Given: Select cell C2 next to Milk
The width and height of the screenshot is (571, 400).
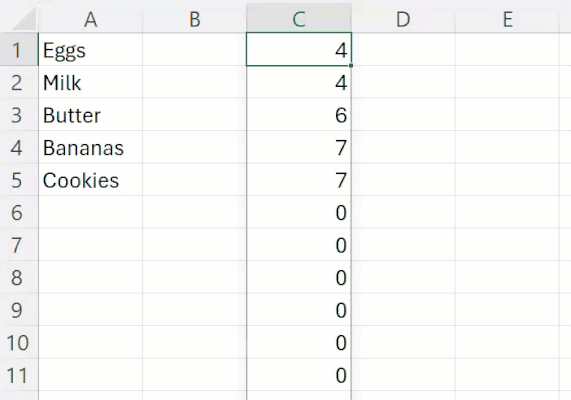Looking at the screenshot, I should (x=299, y=82).
